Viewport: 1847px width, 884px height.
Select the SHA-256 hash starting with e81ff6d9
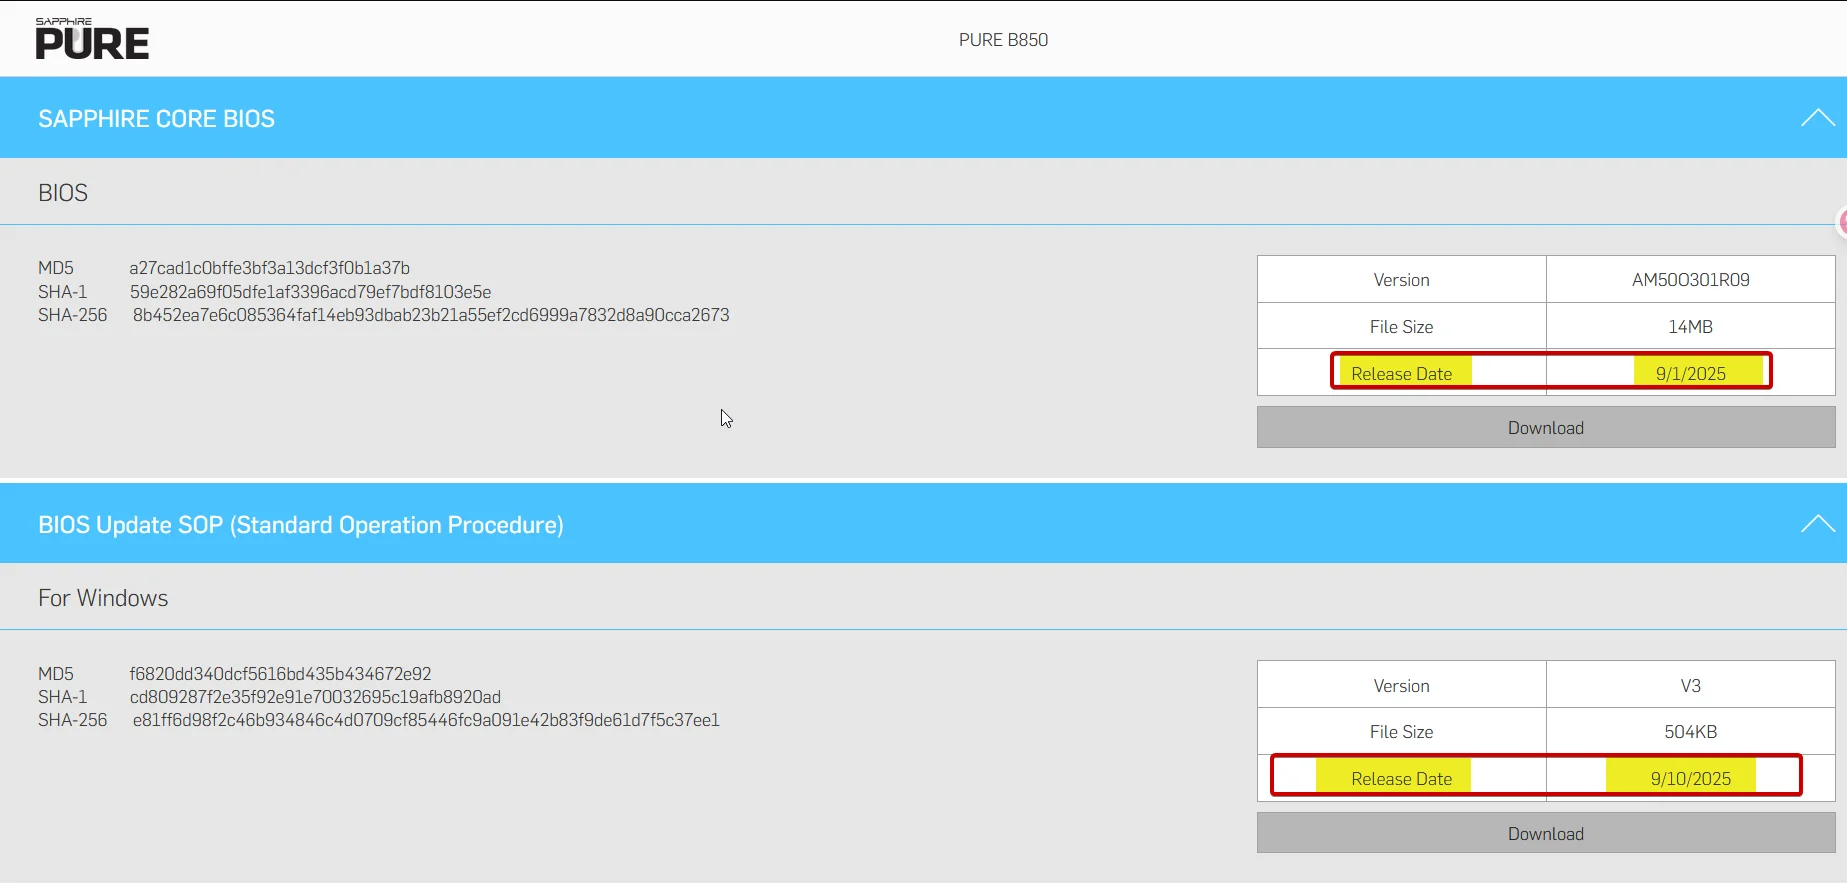pos(426,720)
